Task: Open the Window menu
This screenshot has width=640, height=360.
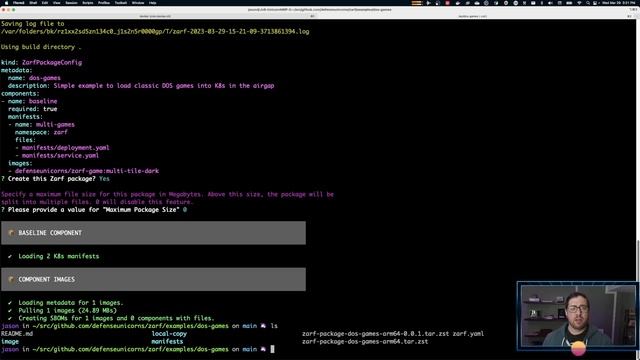Action: (138, 3)
